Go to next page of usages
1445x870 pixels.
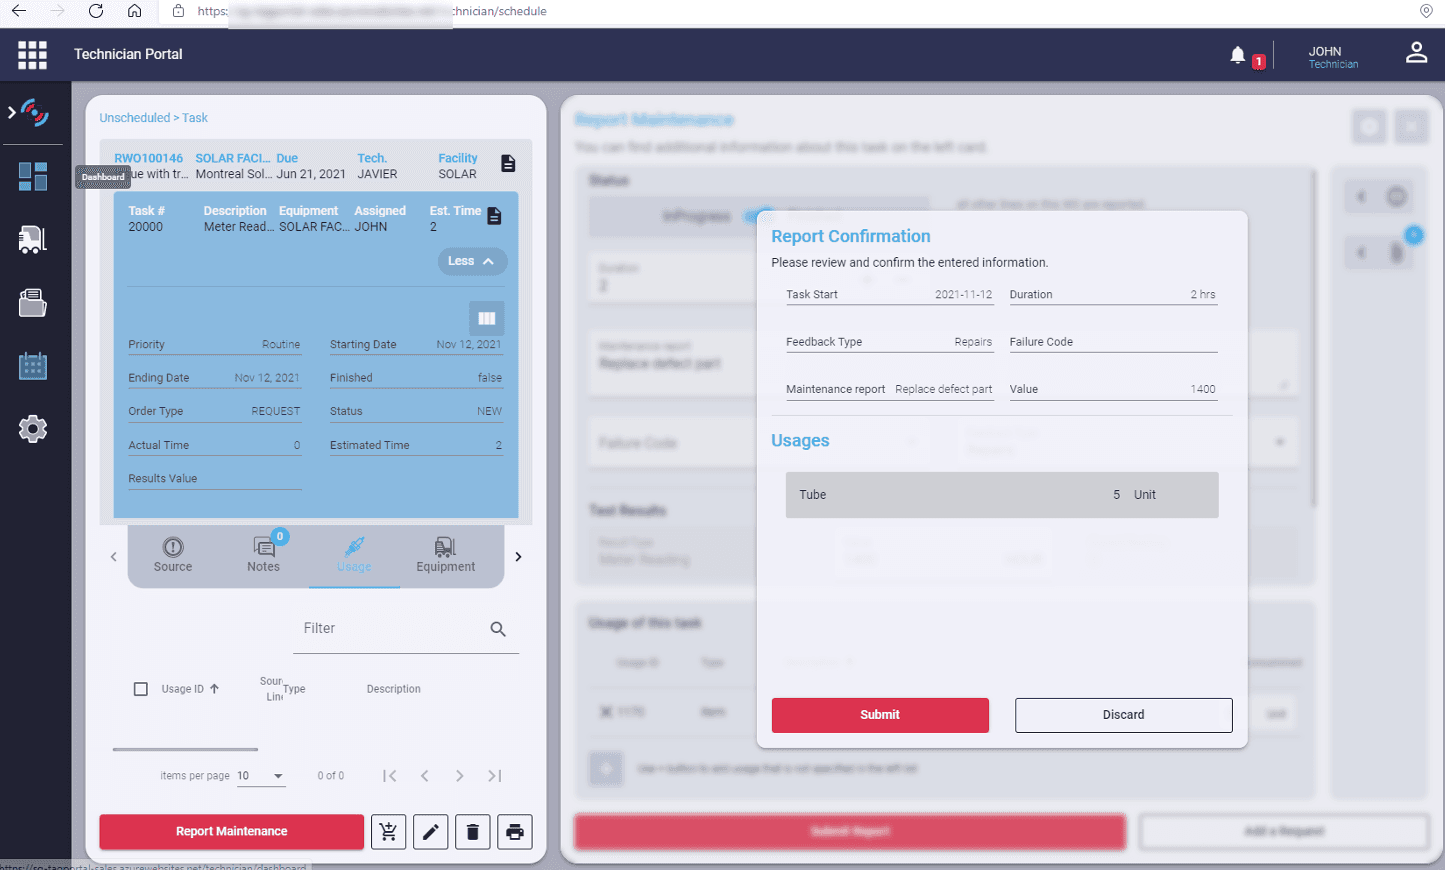(459, 776)
